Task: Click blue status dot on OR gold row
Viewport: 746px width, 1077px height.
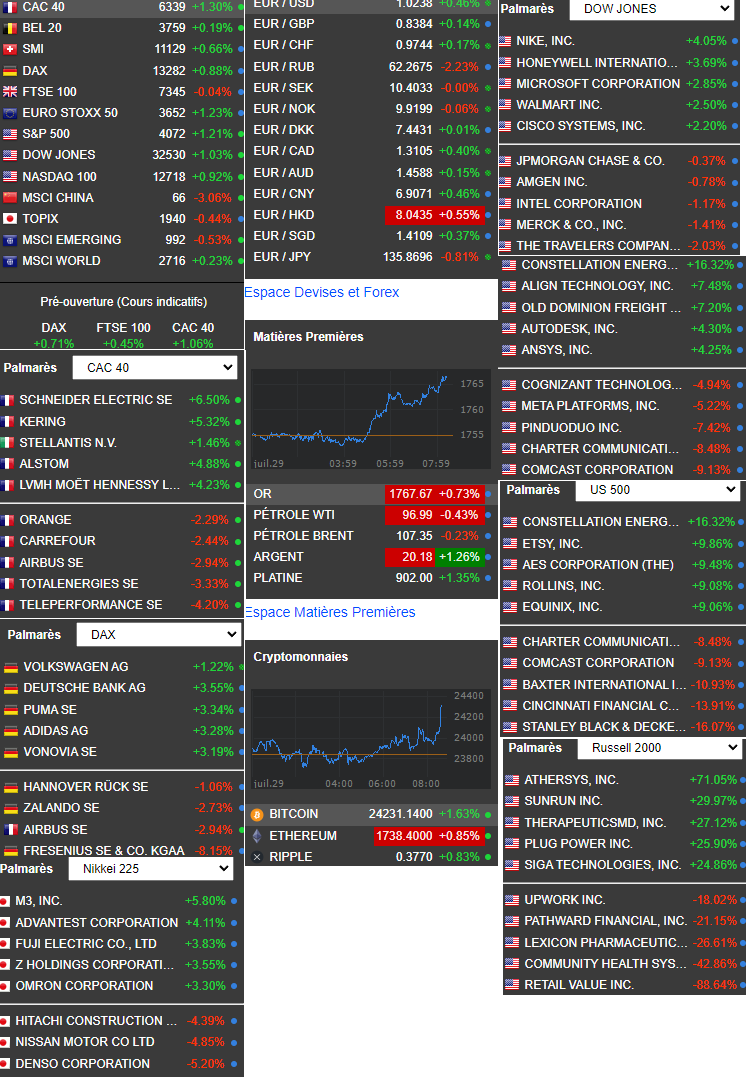Action: [488, 494]
